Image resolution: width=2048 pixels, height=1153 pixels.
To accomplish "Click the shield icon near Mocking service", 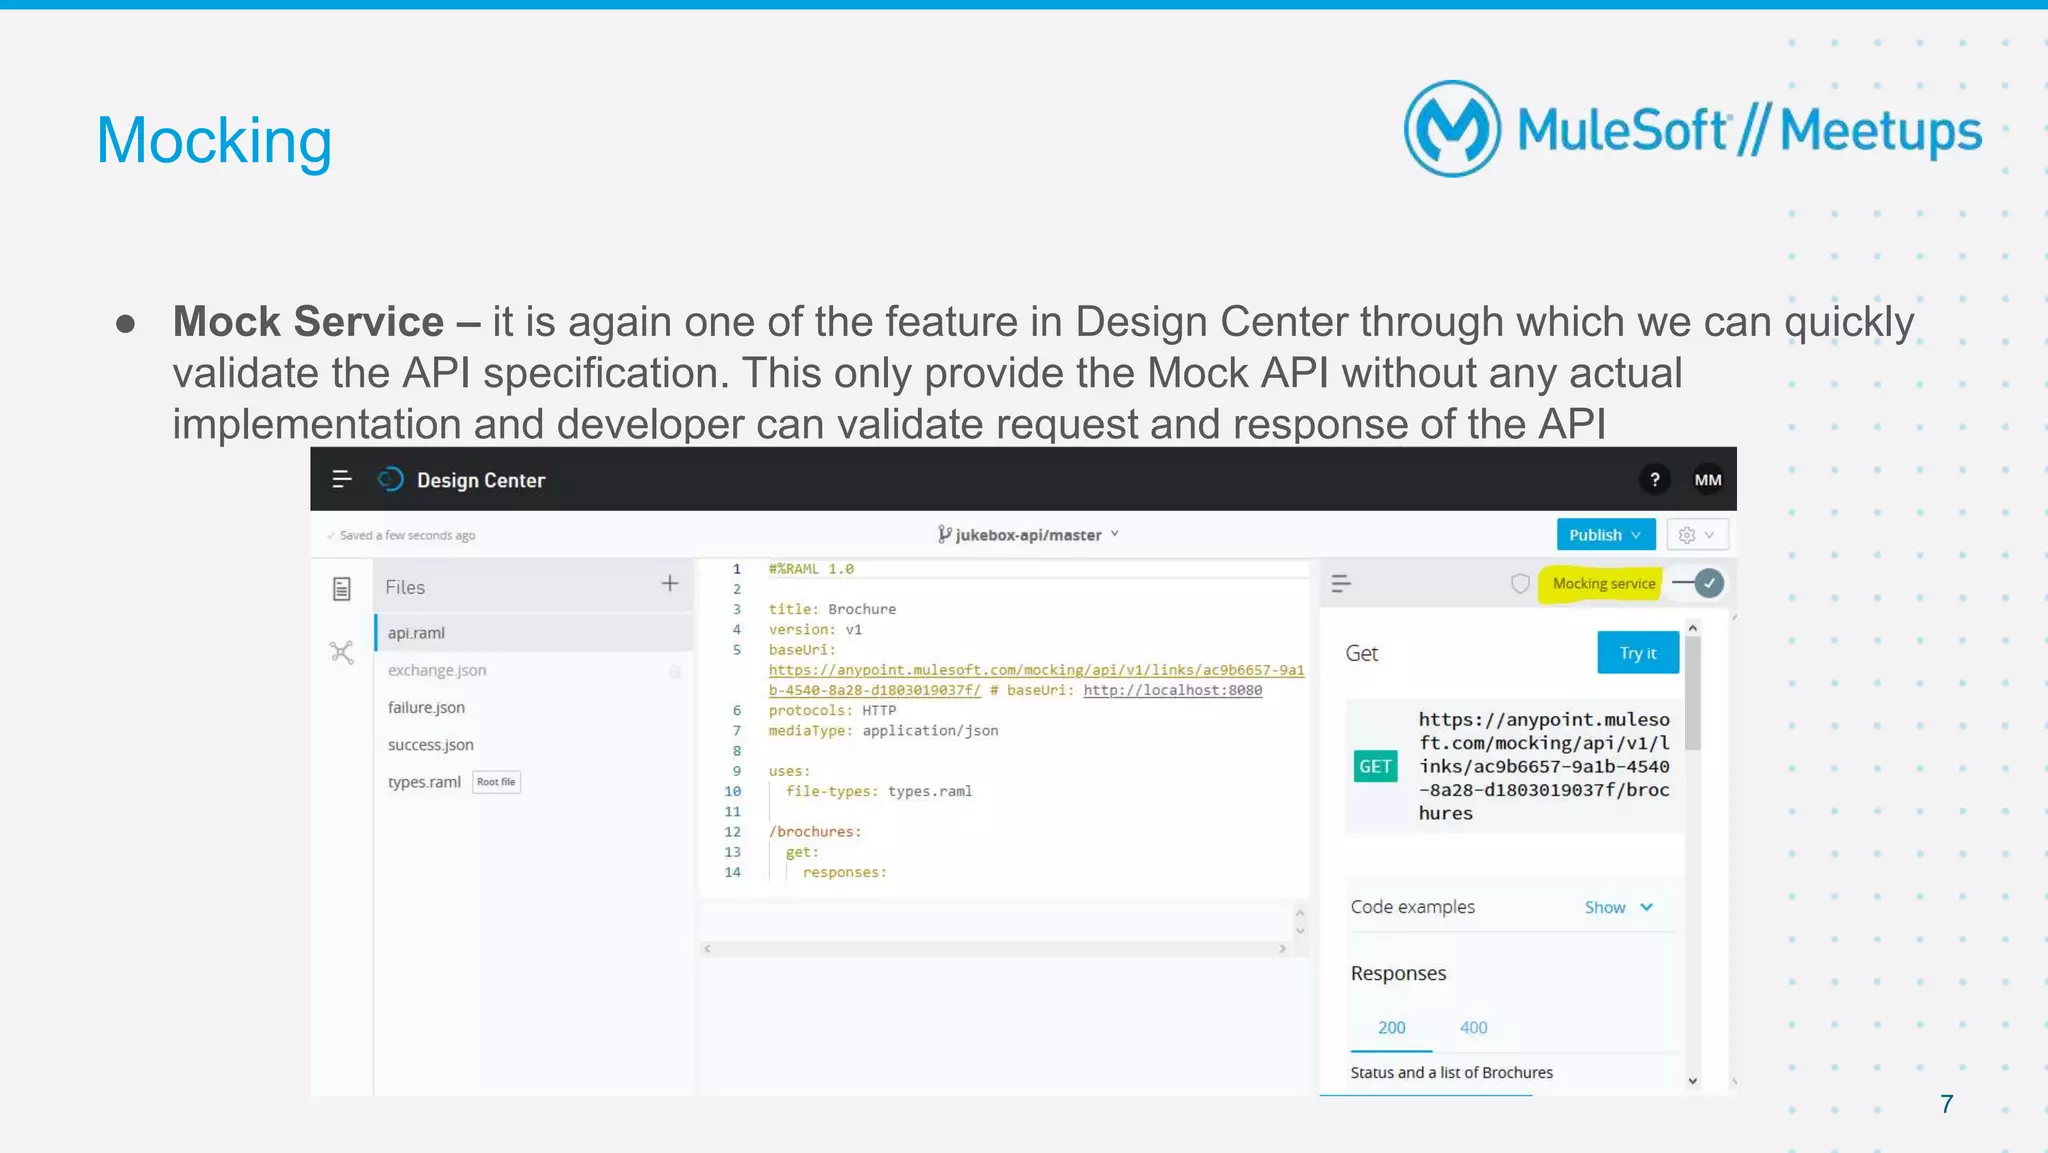I will point(1520,584).
